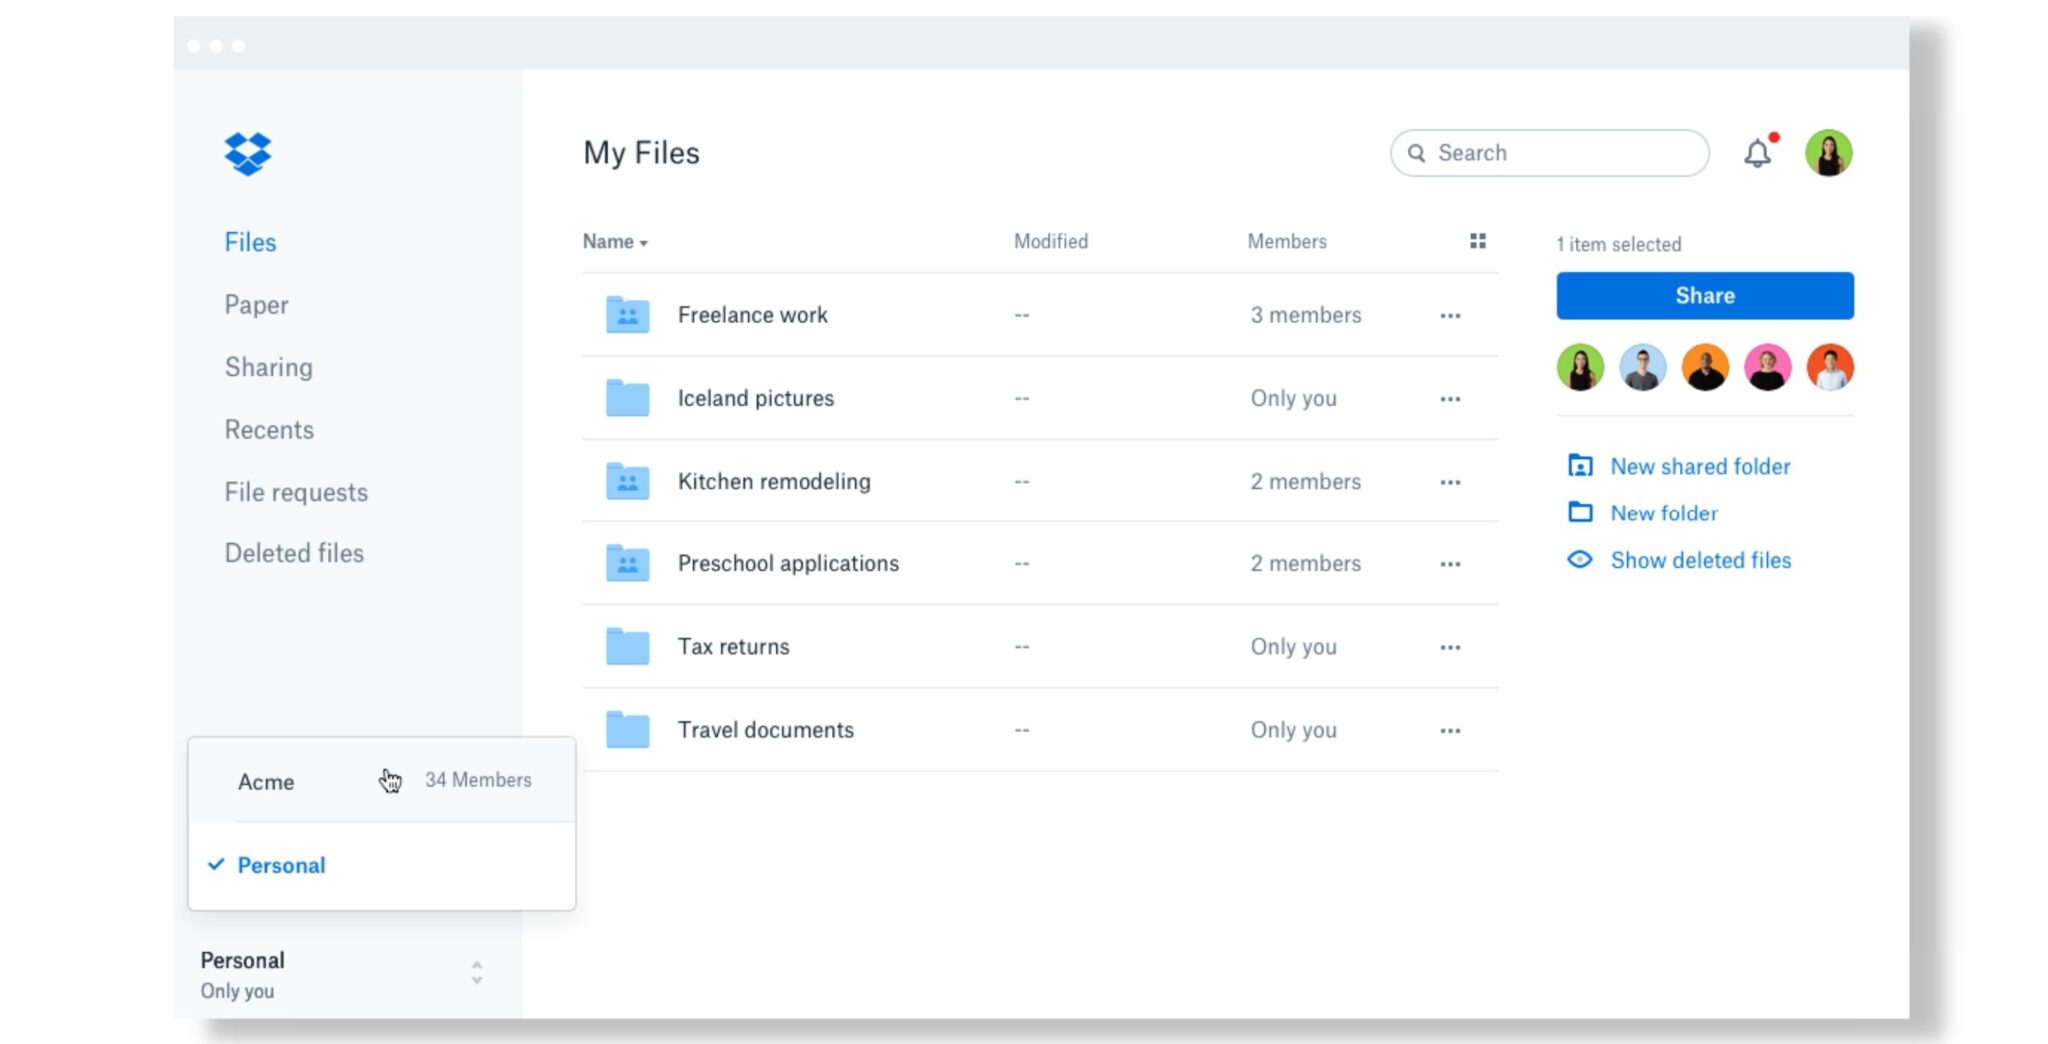Click the Freelance work shared folder icon

(627, 315)
